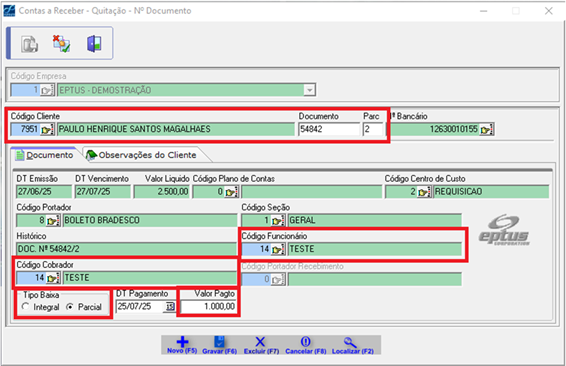Open lookup for Código Seção

(x=278, y=220)
